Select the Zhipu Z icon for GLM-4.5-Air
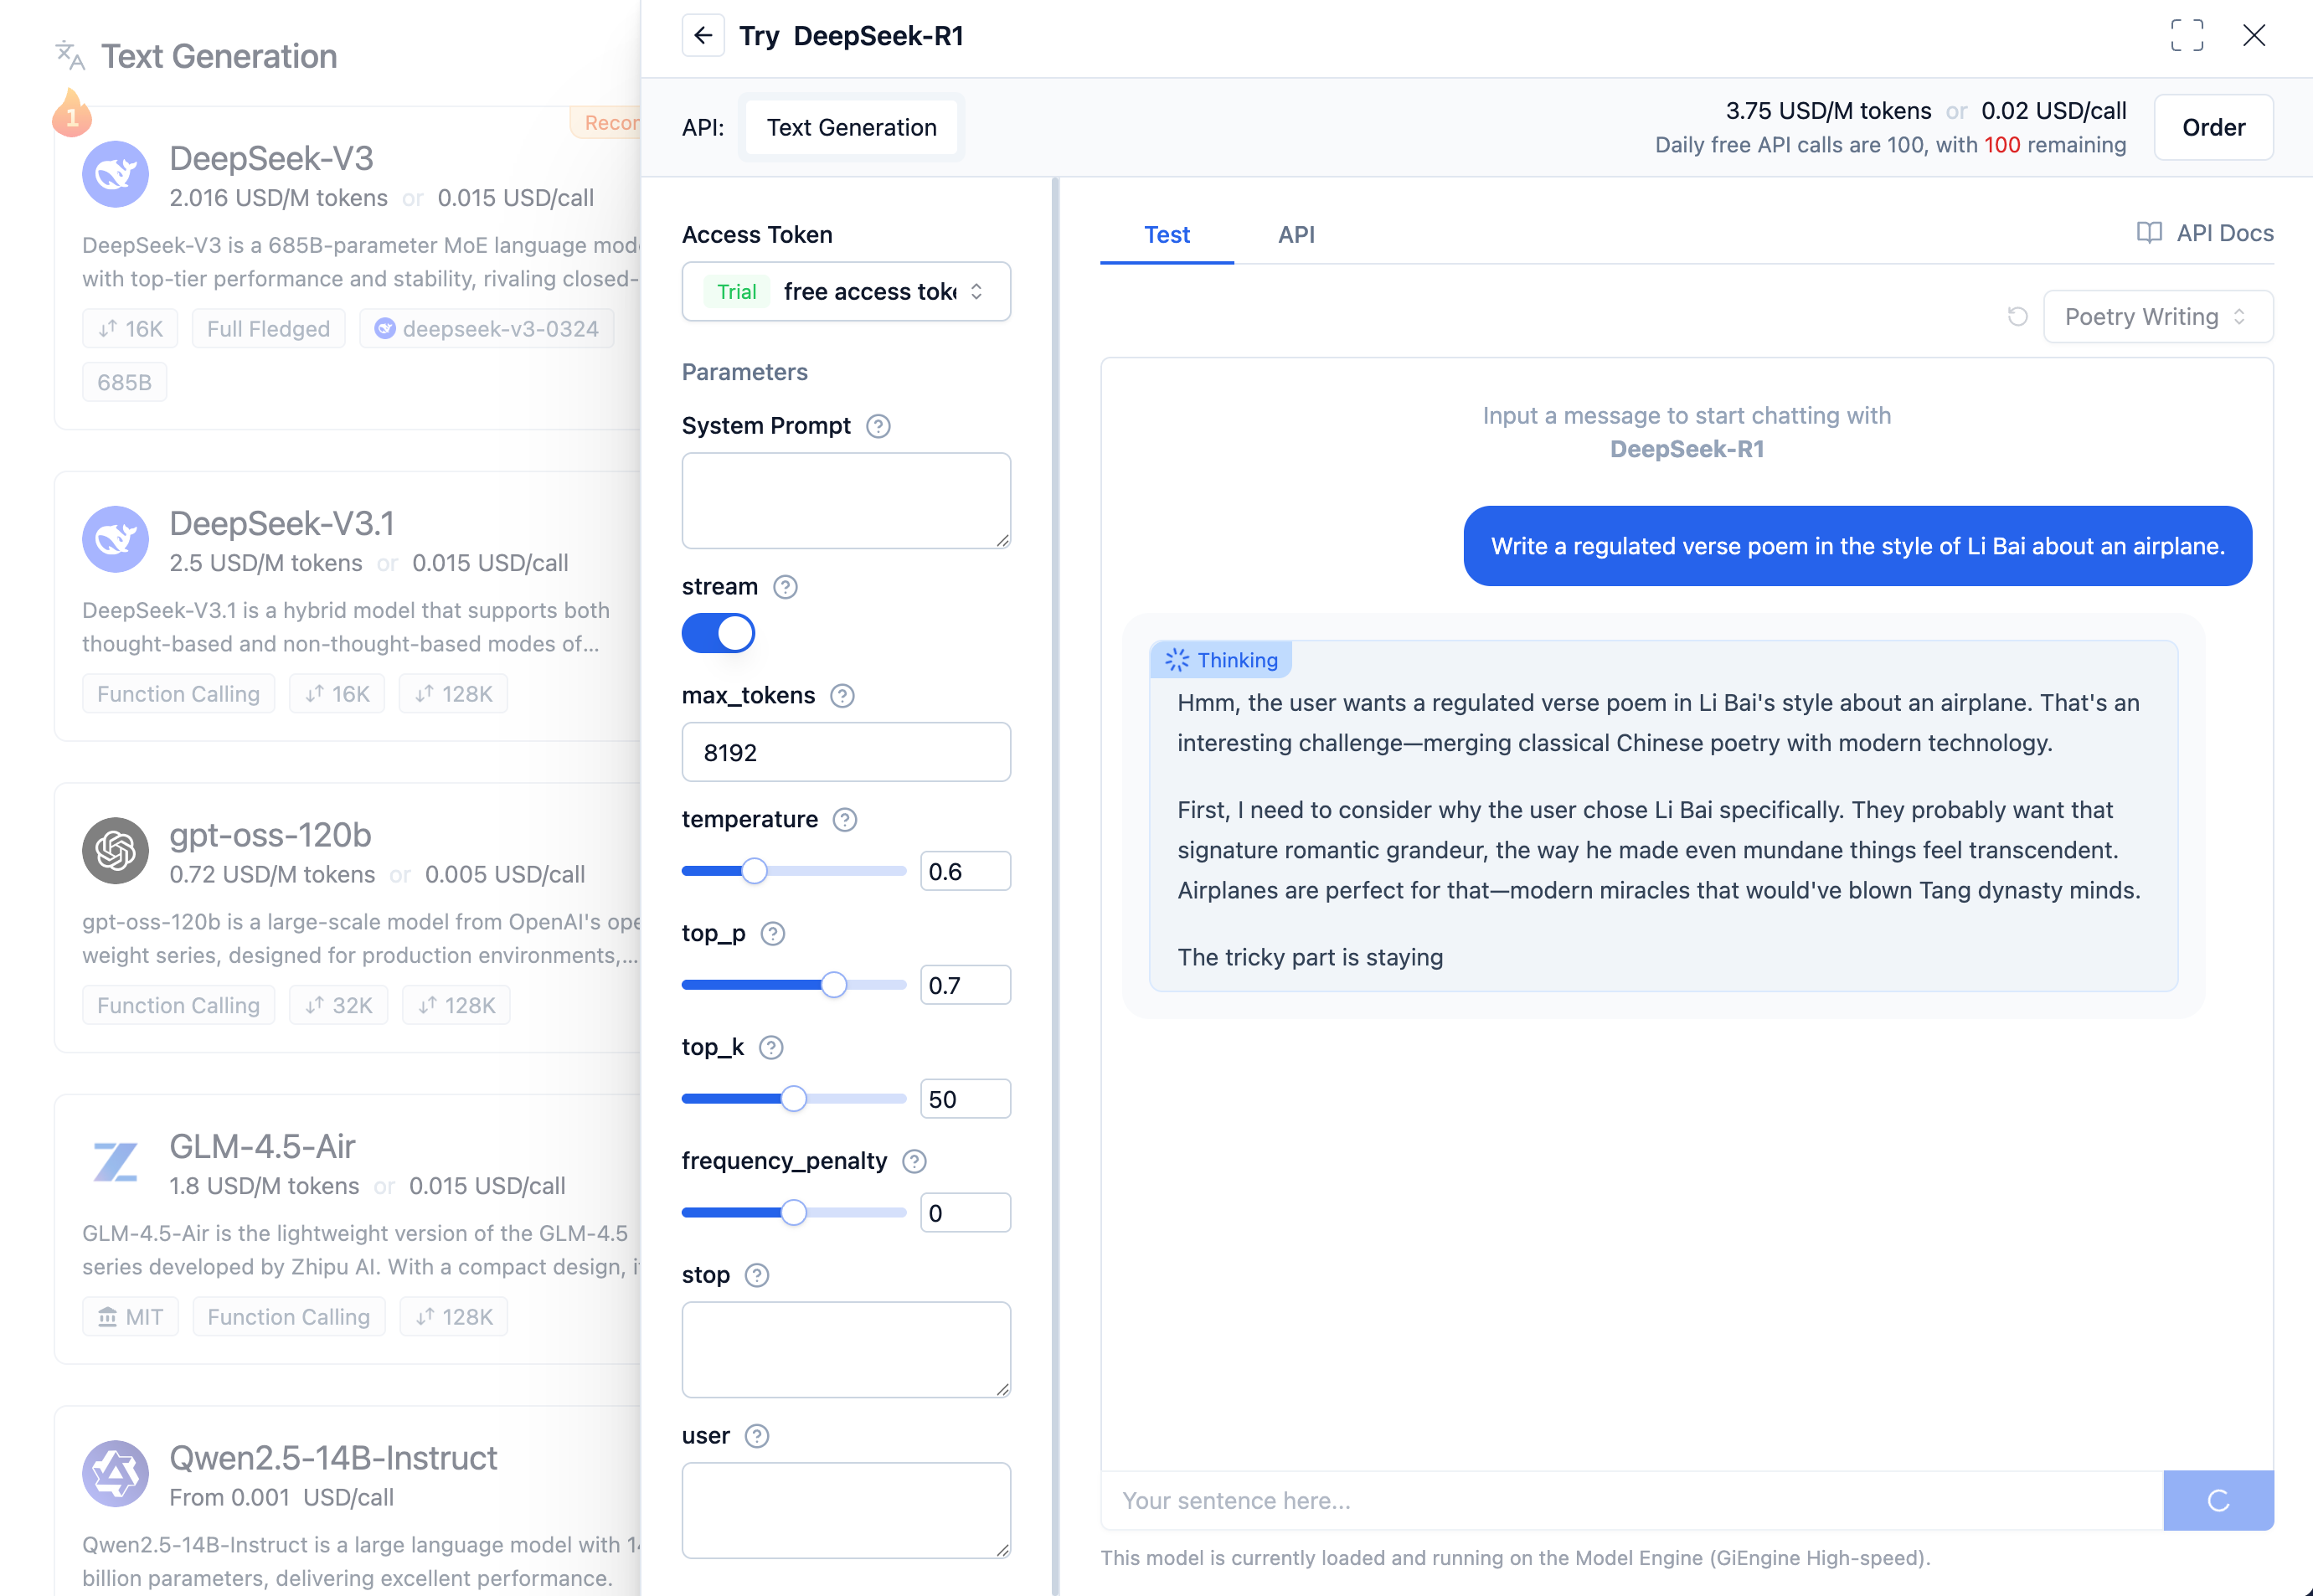 click(x=114, y=1161)
